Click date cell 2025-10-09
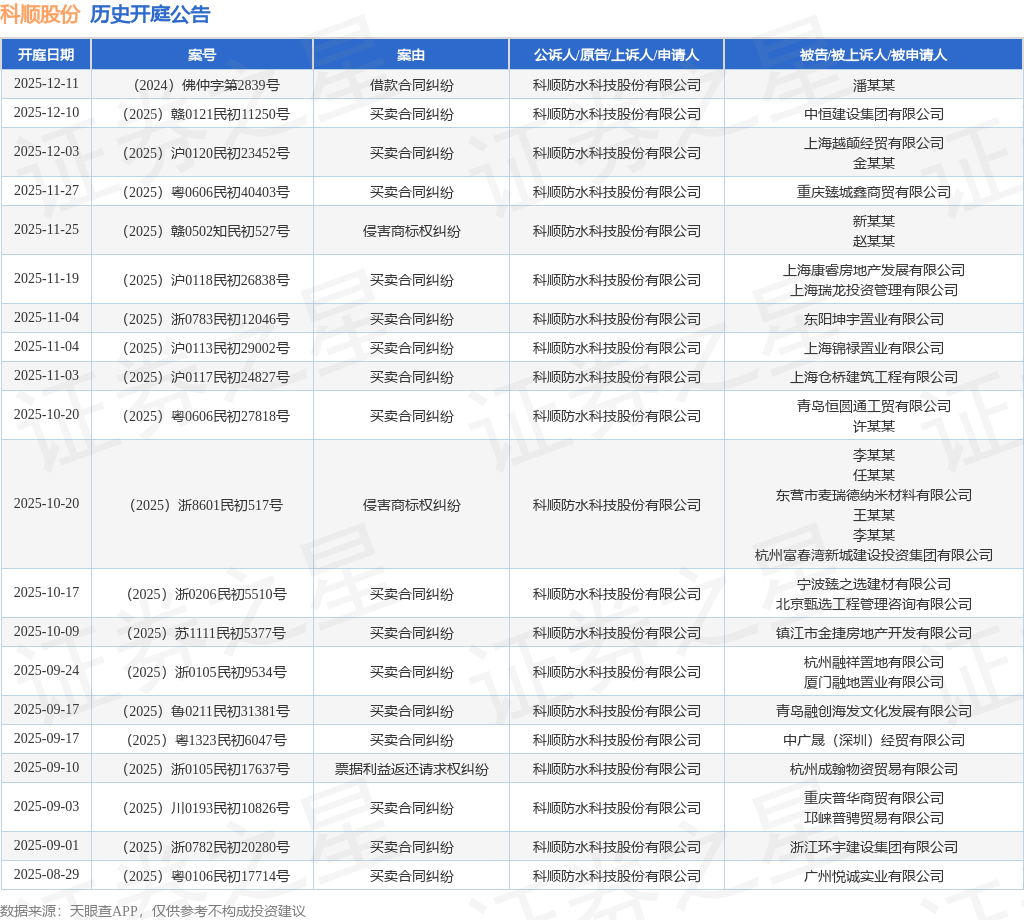This screenshot has height=920, width=1024. 46,632
